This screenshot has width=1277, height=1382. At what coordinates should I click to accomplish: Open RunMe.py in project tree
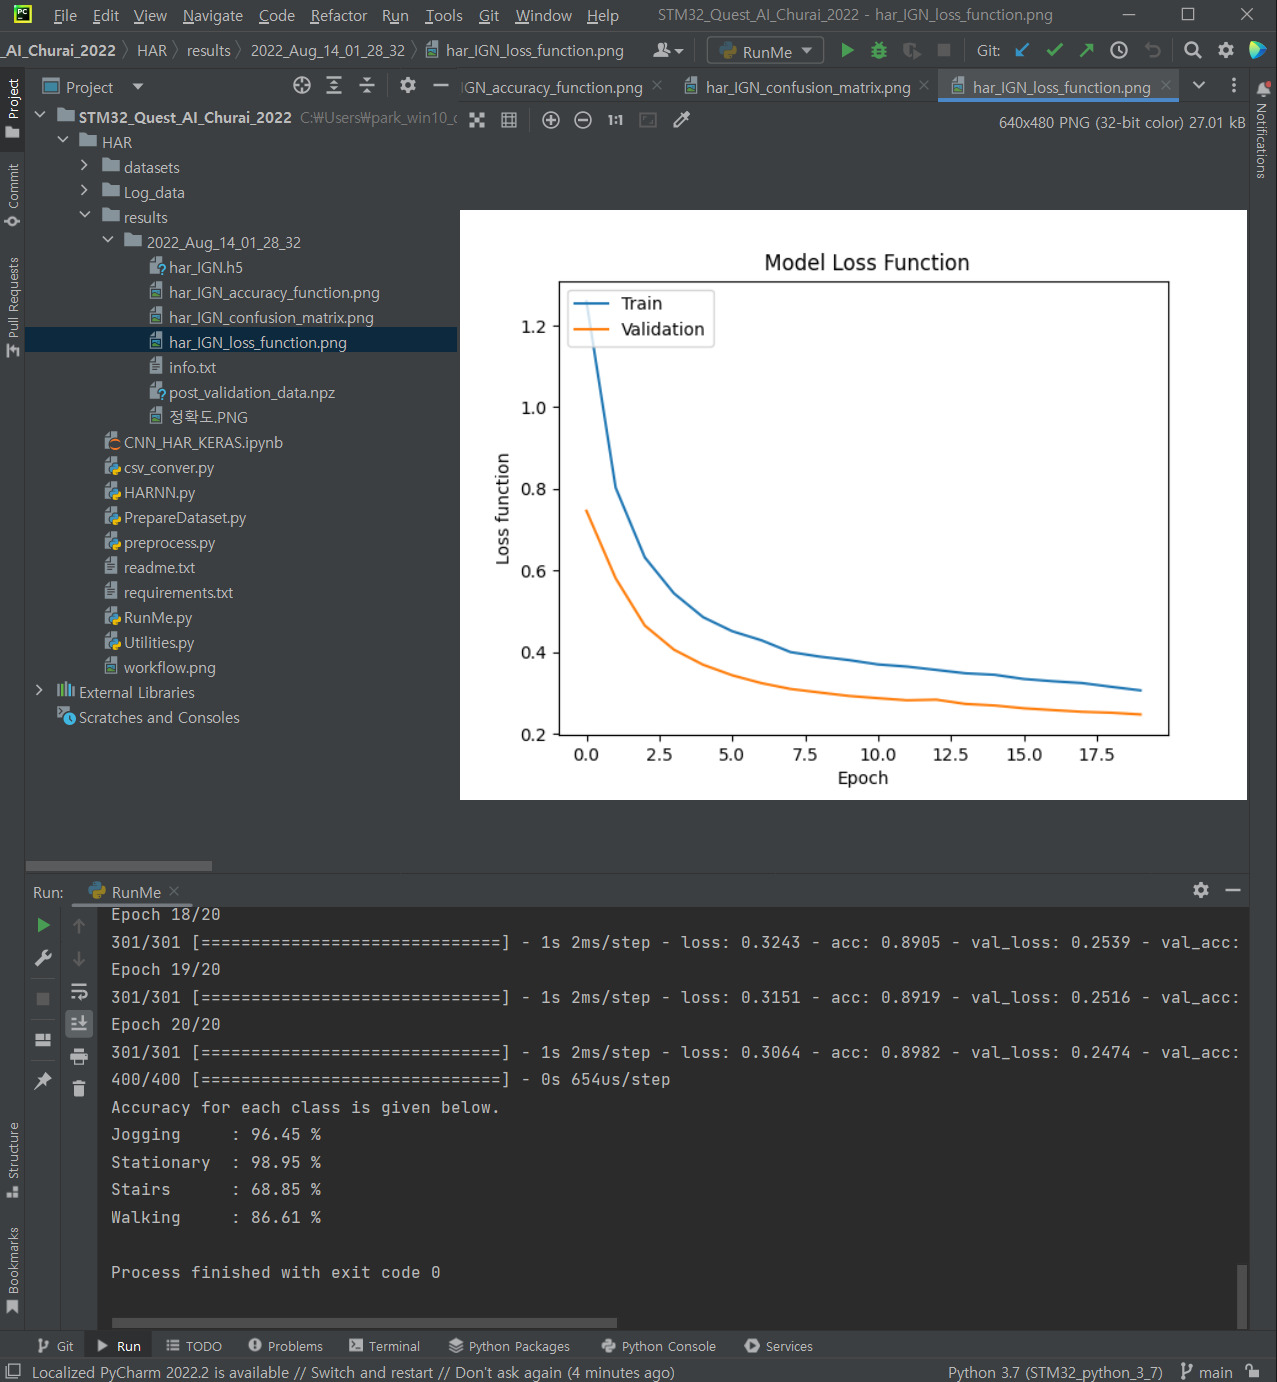pyautogui.click(x=157, y=618)
